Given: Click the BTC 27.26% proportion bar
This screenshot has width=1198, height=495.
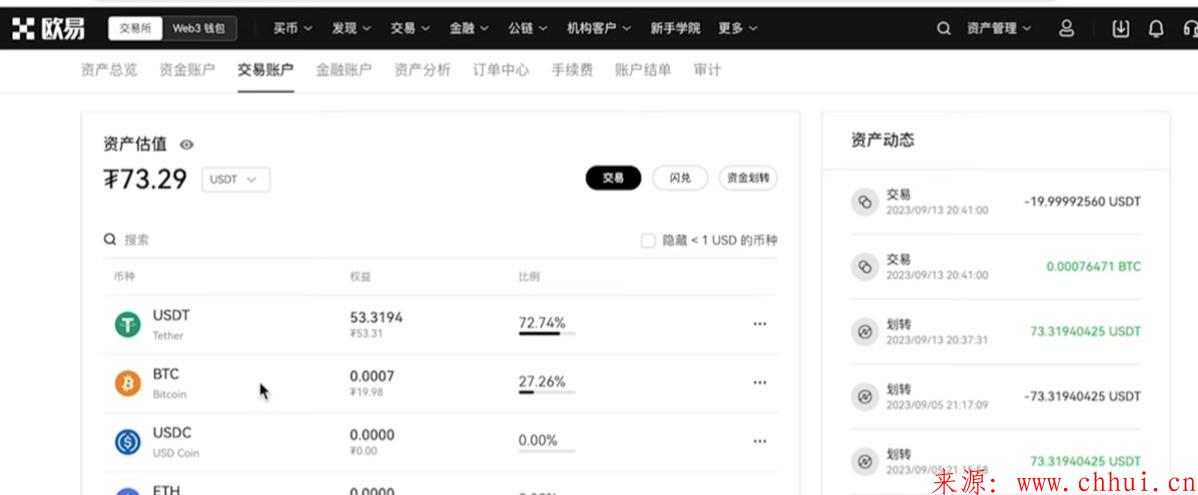Looking at the screenshot, I should [x=546, y=393].
